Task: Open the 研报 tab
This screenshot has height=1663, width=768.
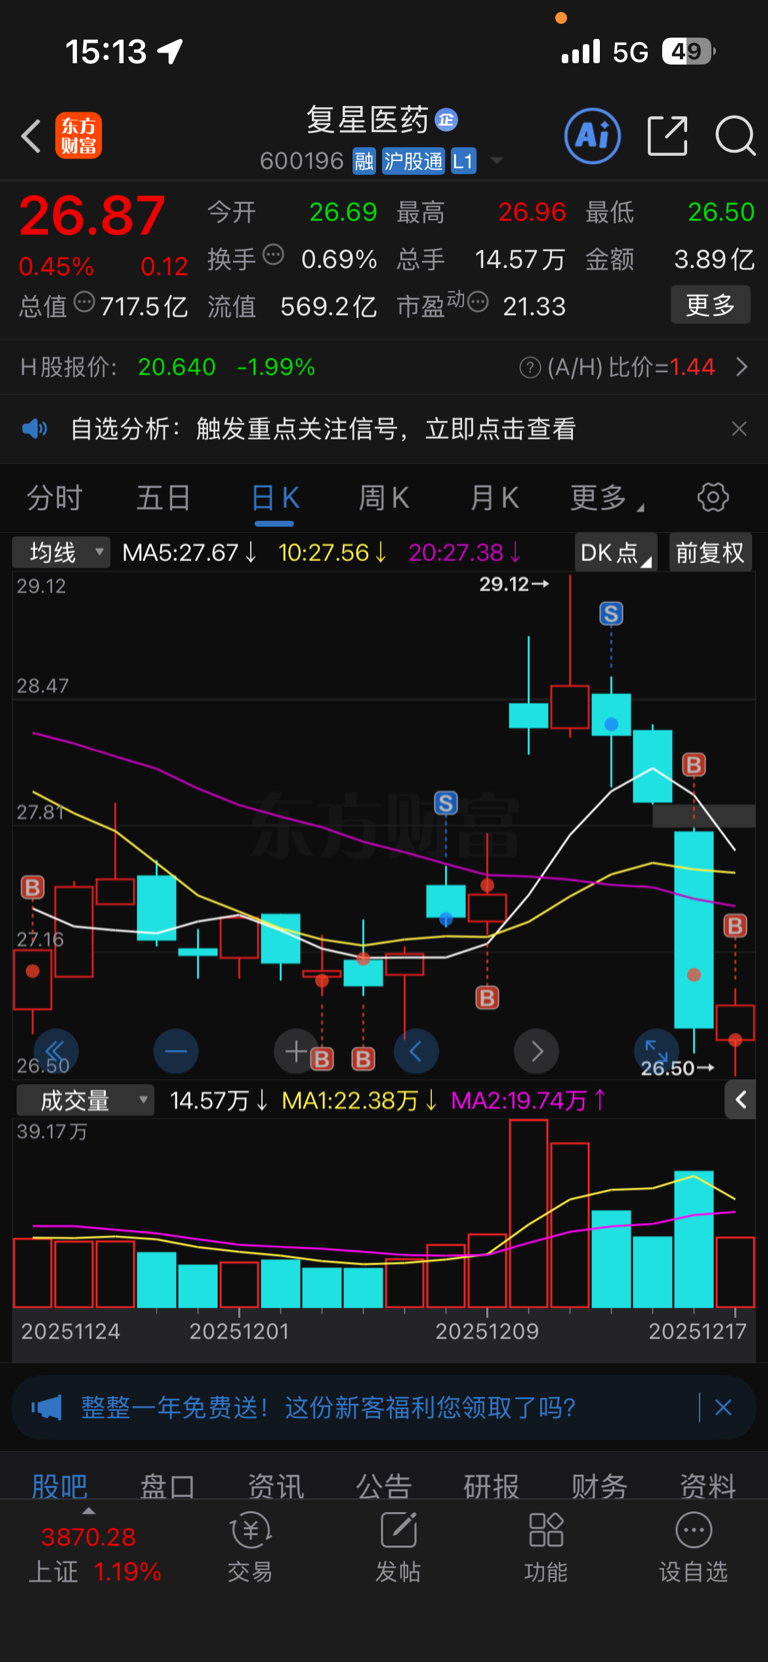Action: [x=491, y=1486]
